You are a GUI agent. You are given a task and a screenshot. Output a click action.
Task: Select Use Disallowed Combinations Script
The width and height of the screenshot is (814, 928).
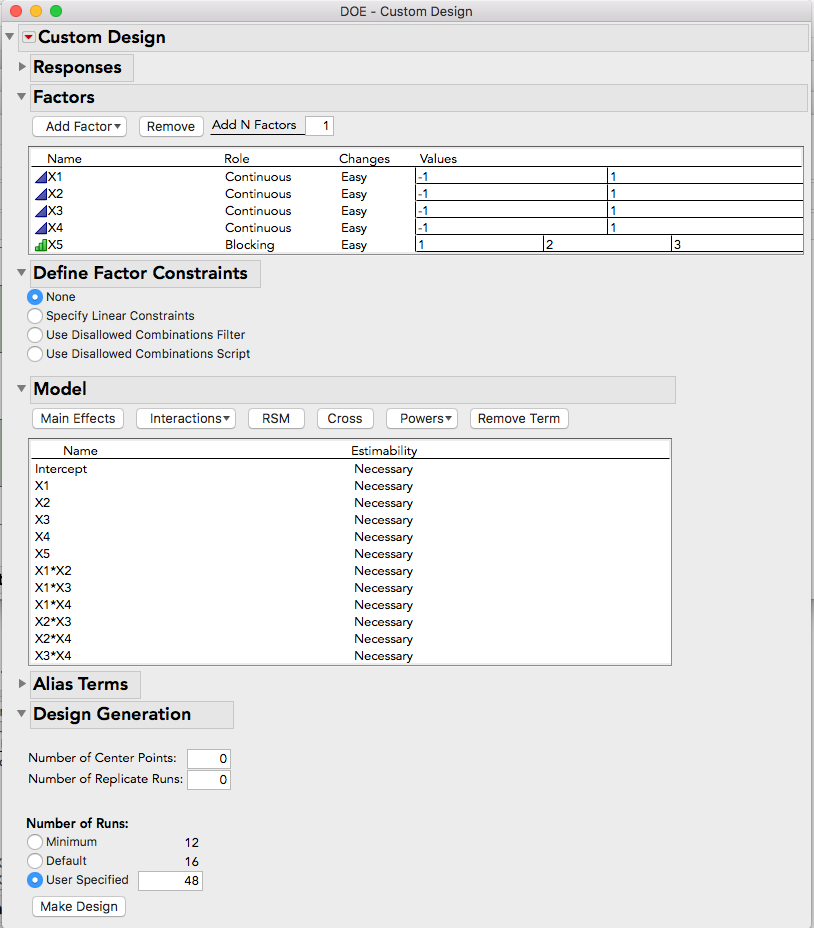[x=35, y=354]
